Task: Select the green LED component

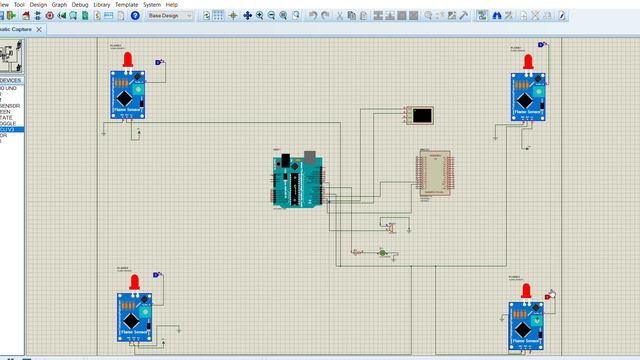Action: point(382,253)
